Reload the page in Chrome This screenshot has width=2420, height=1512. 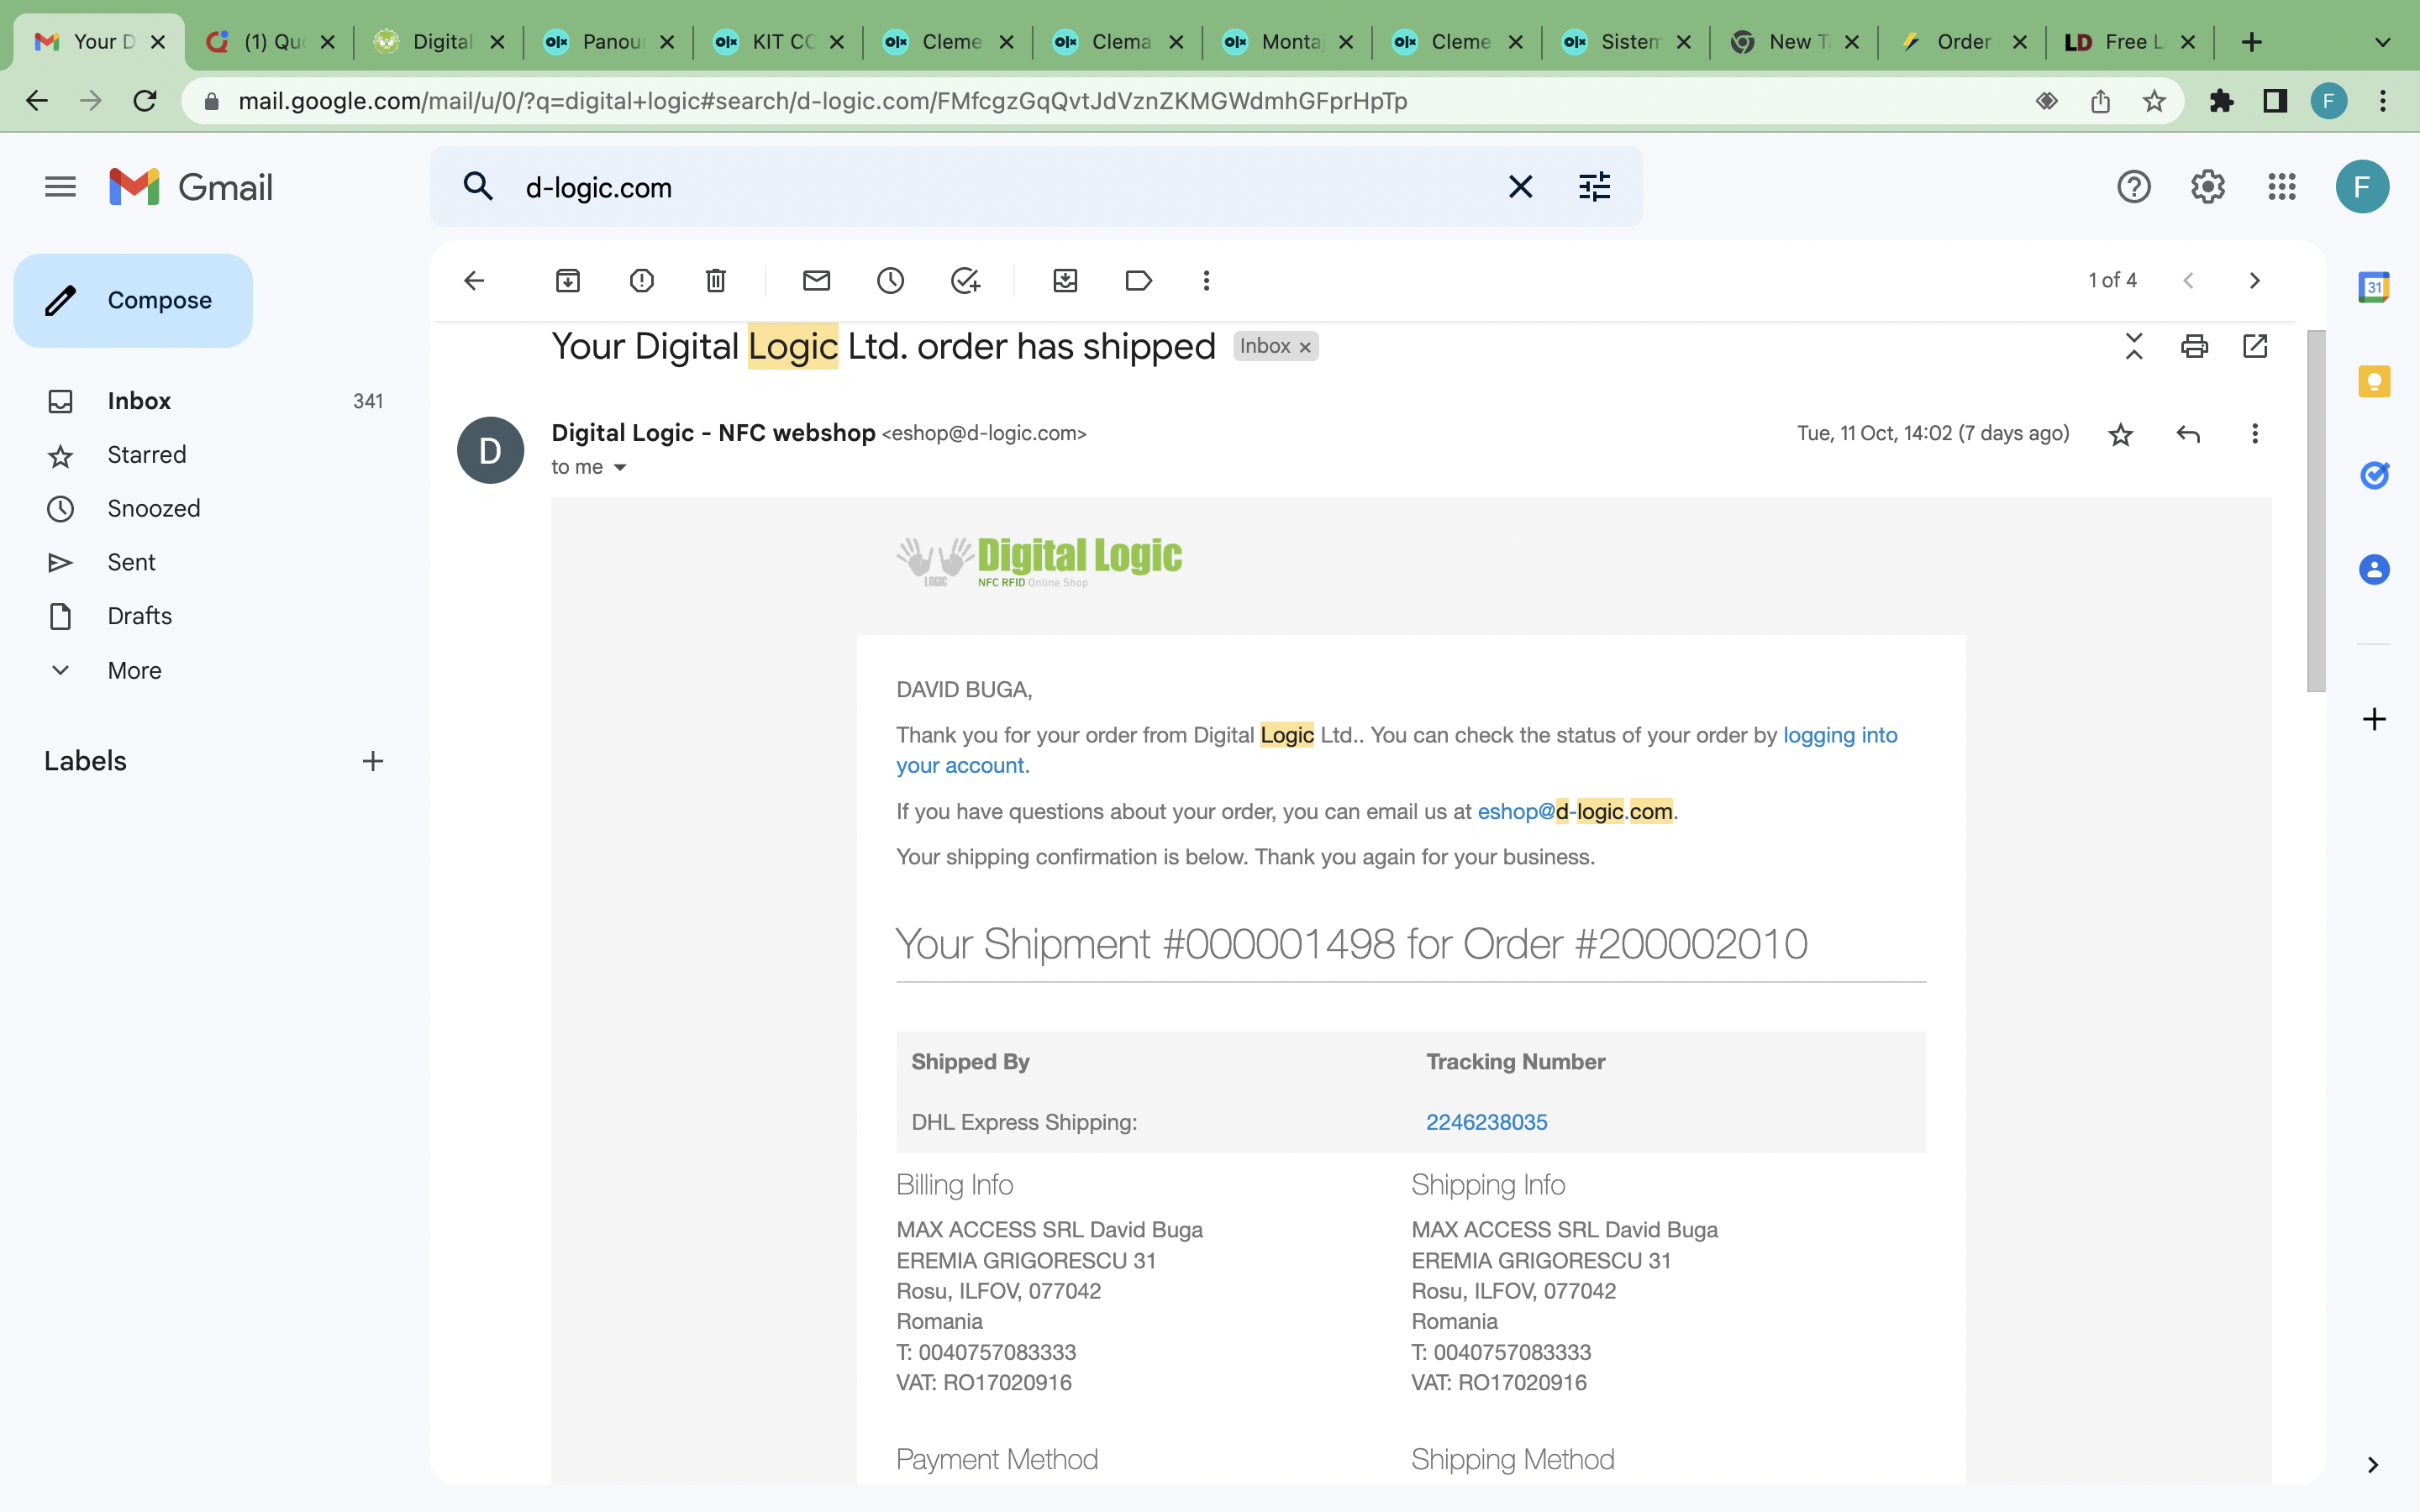(145, 101)
